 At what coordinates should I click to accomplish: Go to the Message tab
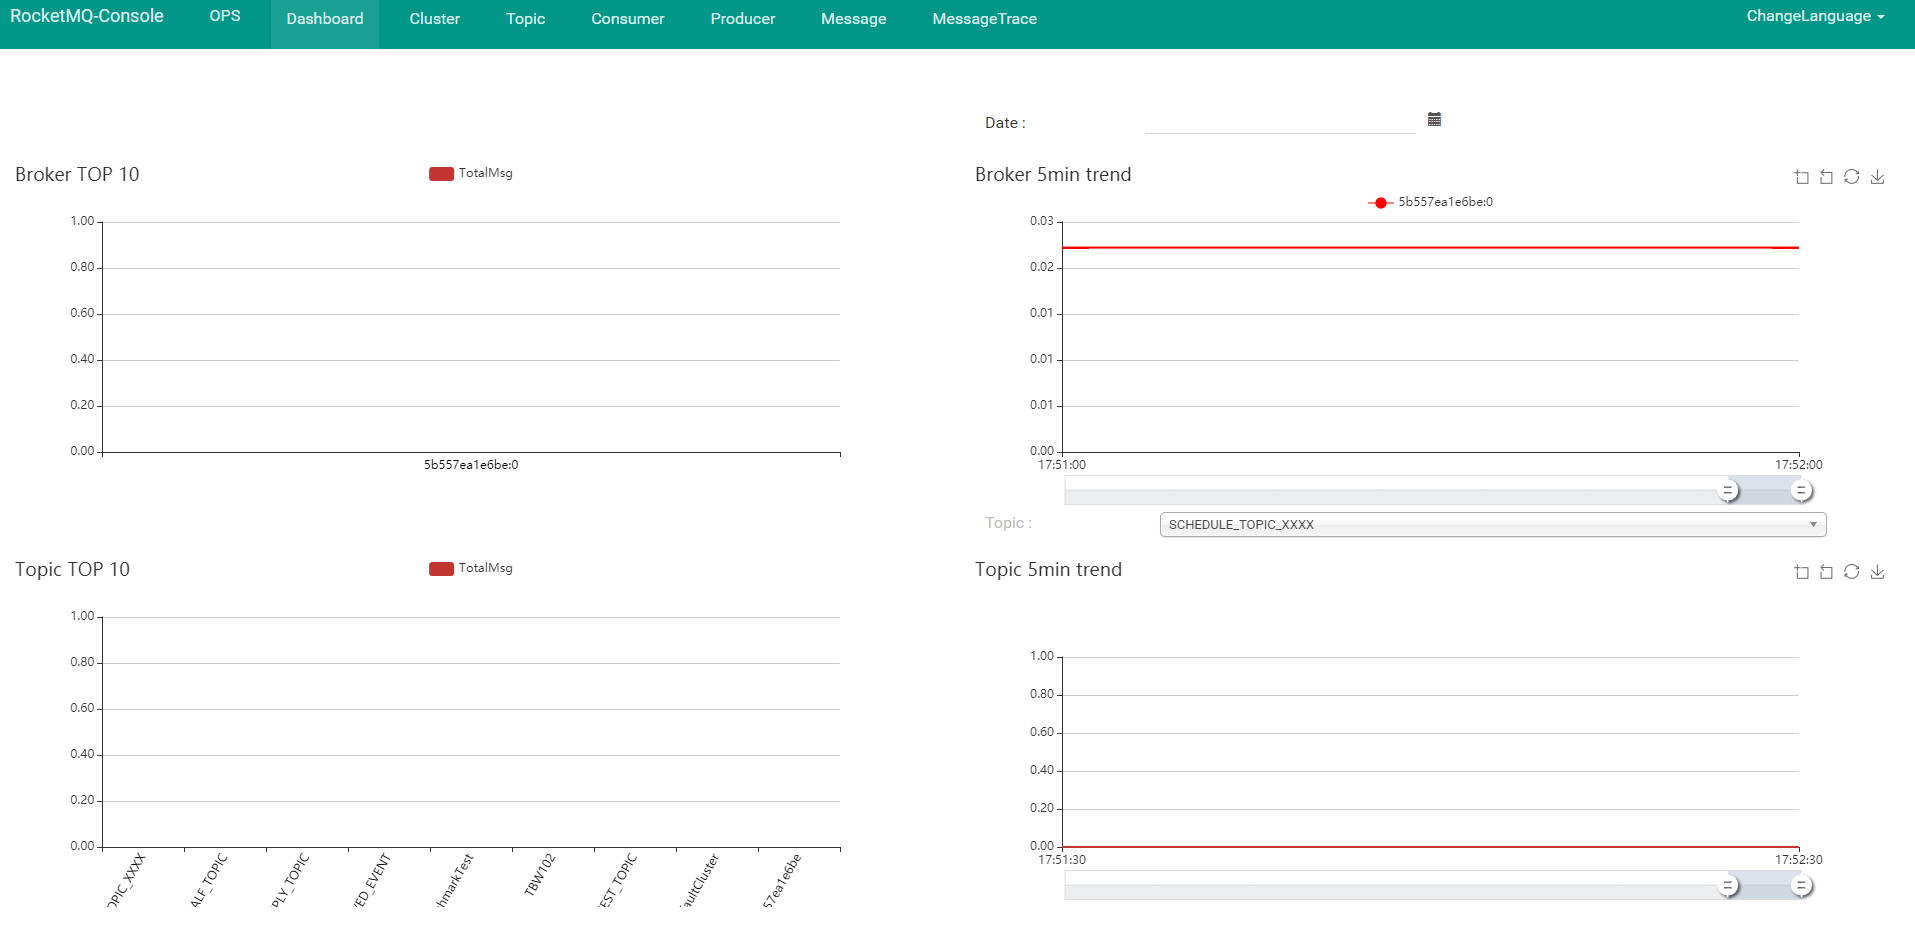click(854, 19)
